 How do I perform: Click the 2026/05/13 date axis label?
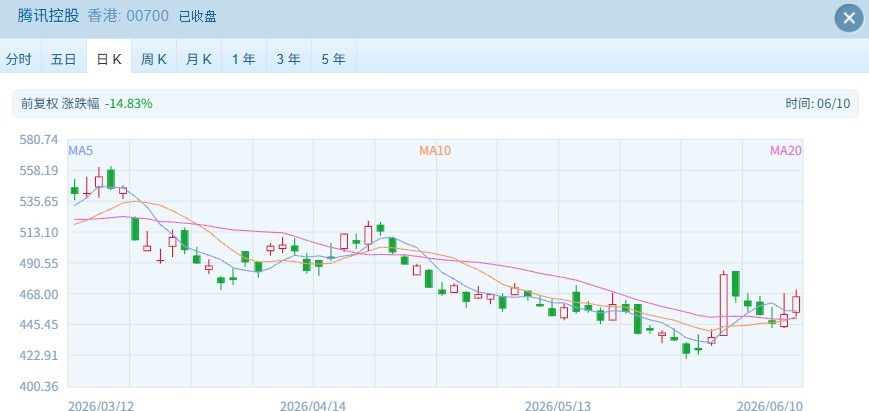[558, 406]
